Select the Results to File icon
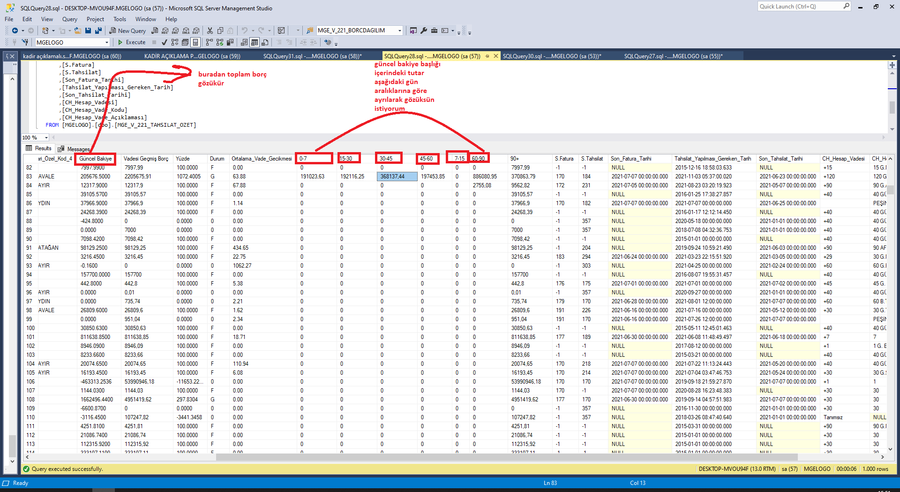 pyautogui.click(x=265, y=42)
